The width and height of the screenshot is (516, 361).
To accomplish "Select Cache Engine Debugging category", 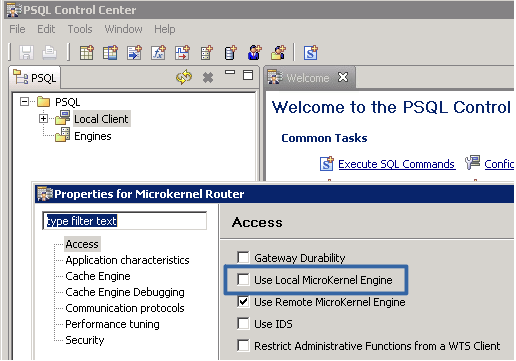I will click(125, 292).
